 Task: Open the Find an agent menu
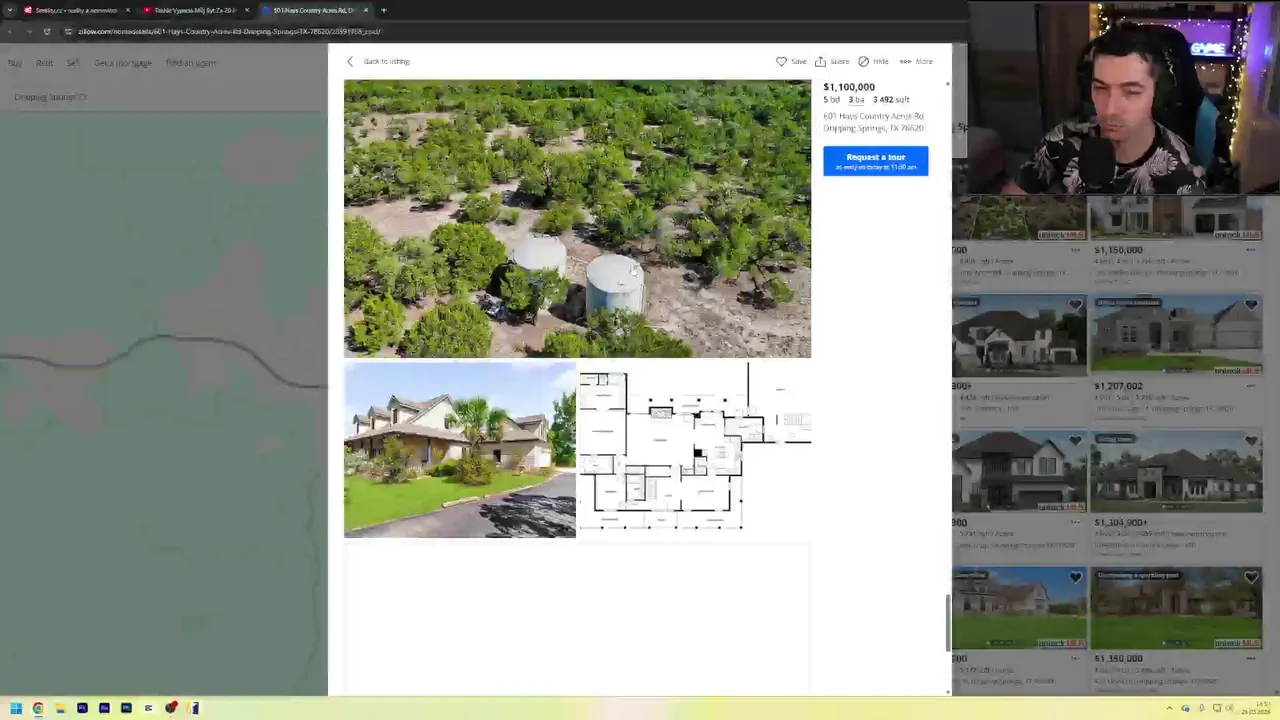191,62
